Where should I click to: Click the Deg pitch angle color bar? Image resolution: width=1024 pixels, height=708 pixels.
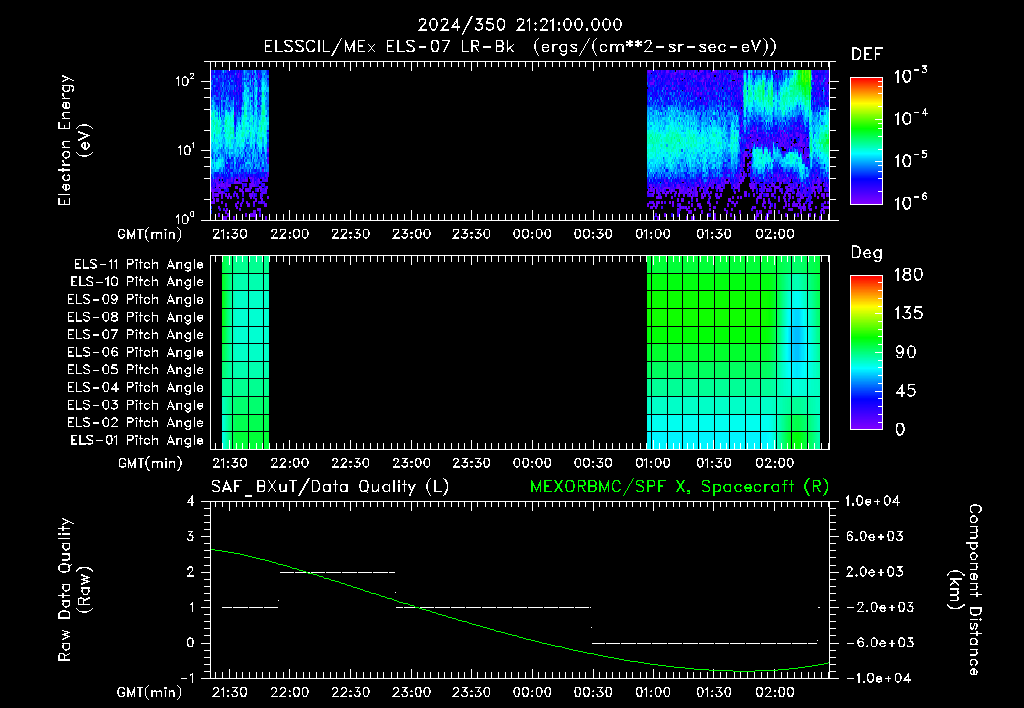(x=866, y=352)
